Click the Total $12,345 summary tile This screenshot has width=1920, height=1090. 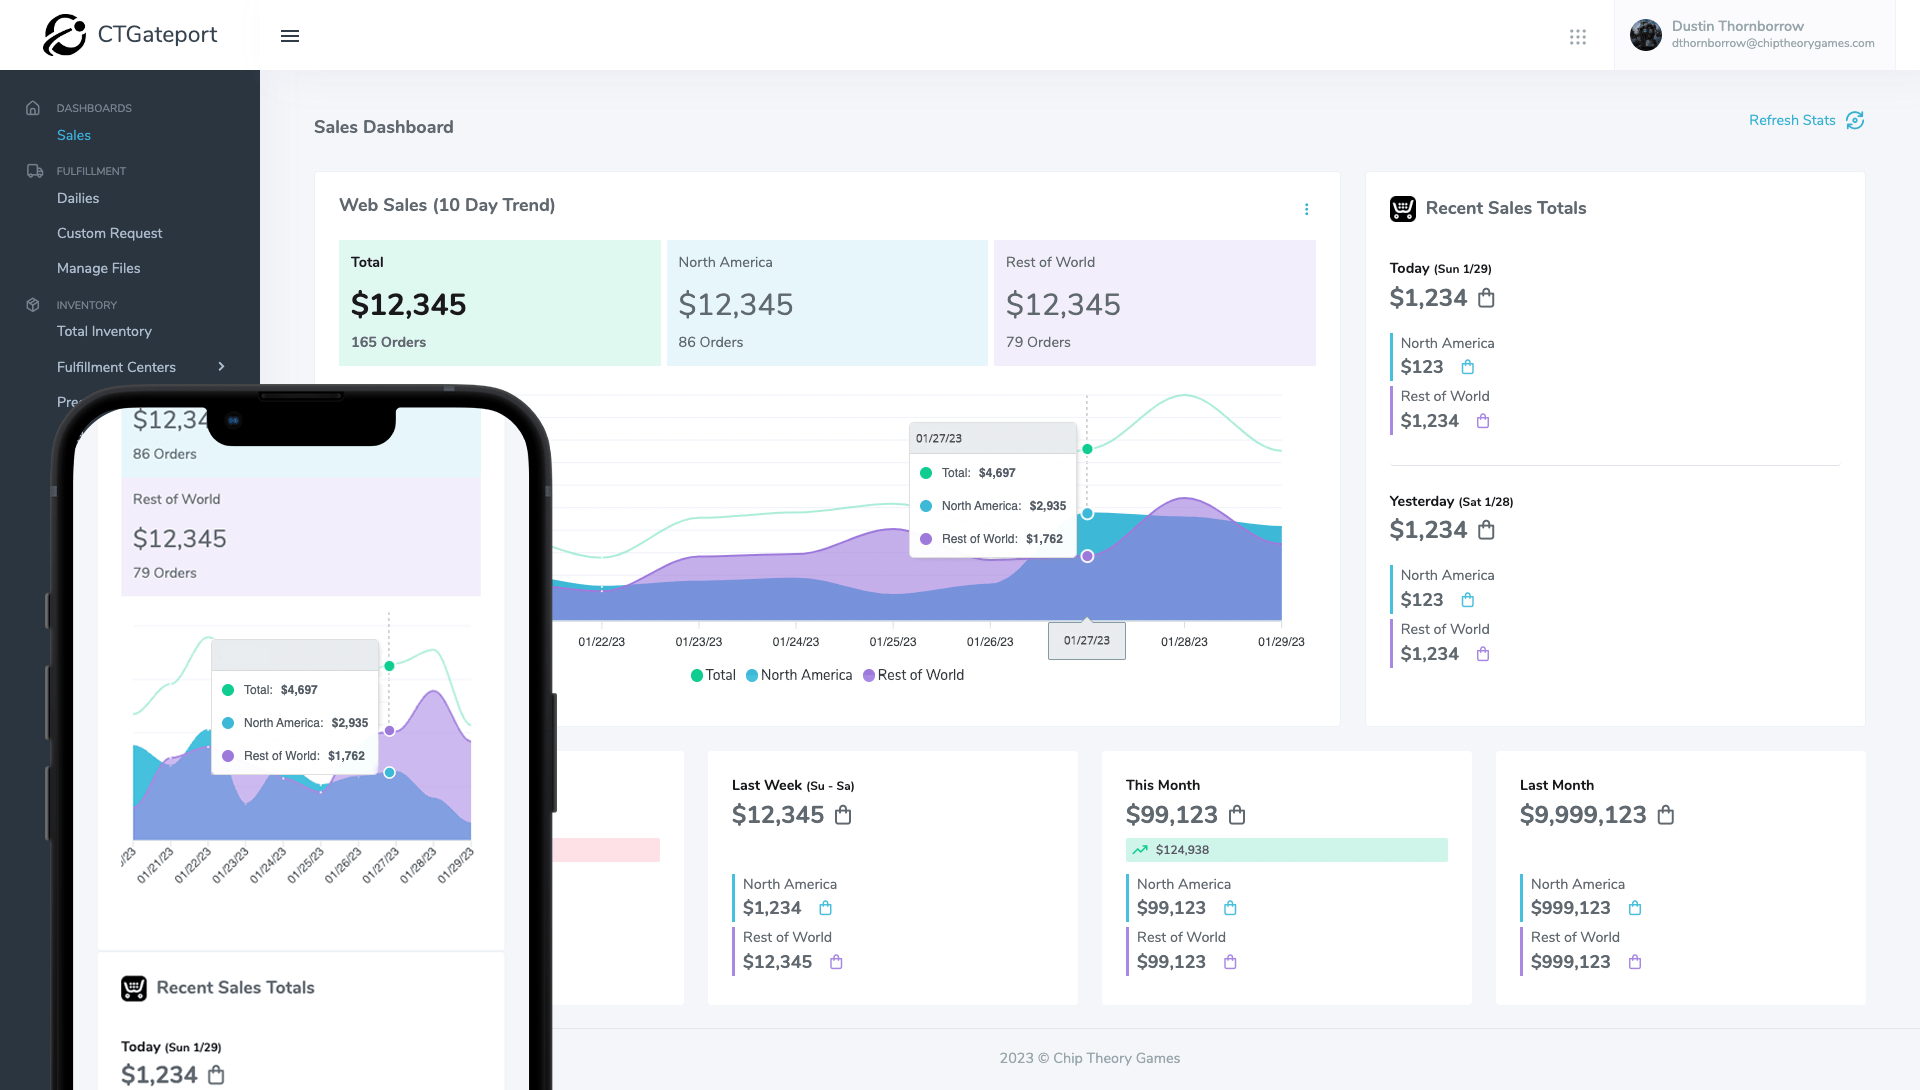[500, 303]
